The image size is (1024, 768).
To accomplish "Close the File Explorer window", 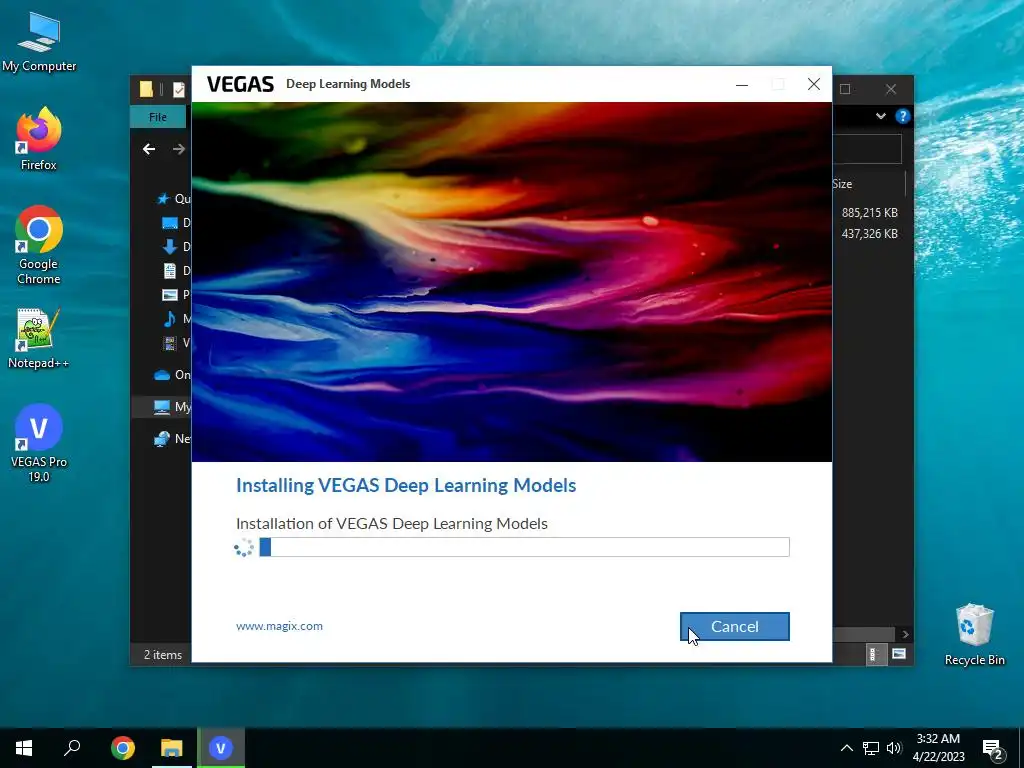I will [x=891, y=89].
